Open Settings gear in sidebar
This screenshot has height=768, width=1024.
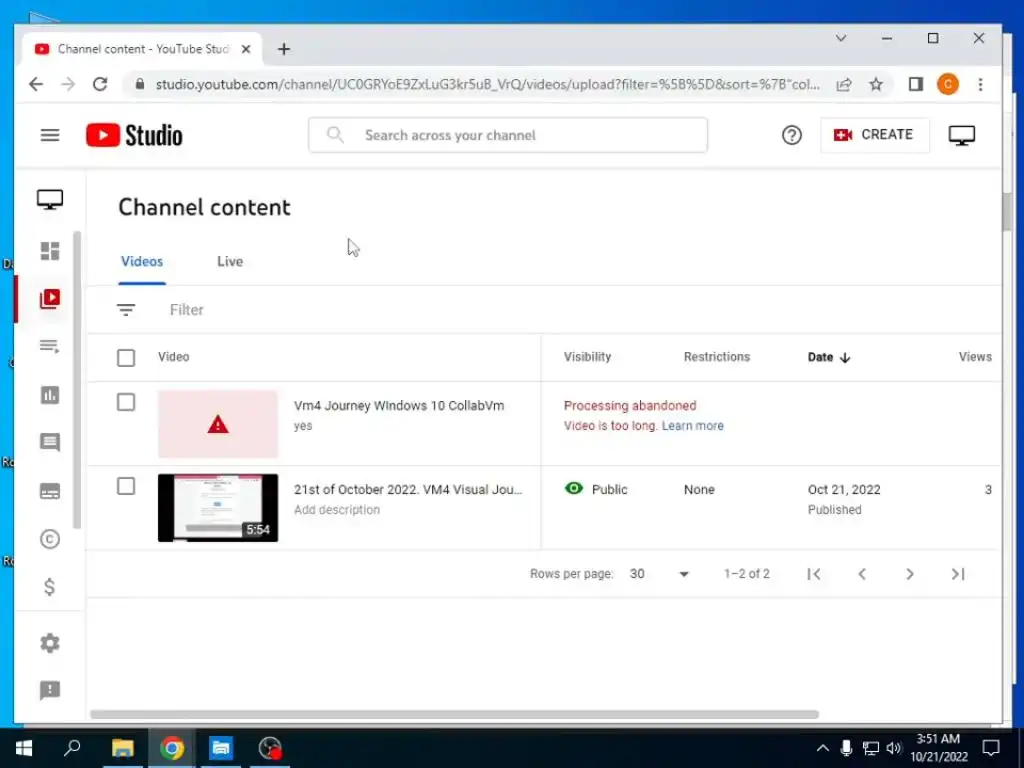[x=50, y=643]
